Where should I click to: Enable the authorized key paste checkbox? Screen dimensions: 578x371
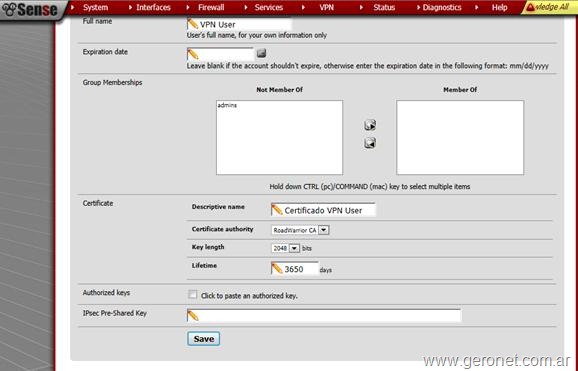pyautogui.click(x=192, y=294)
